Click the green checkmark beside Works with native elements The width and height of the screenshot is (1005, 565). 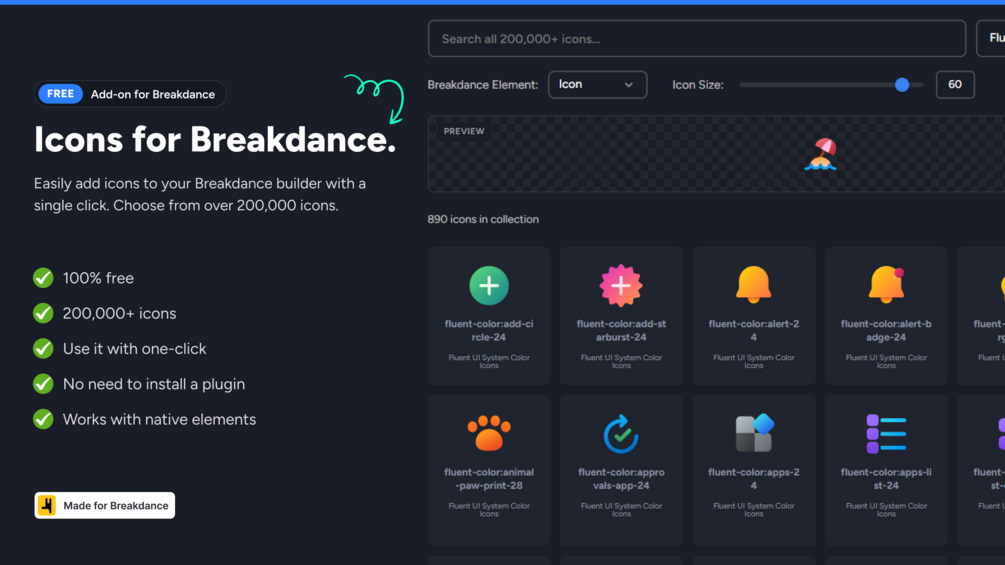tap(43, 418)
